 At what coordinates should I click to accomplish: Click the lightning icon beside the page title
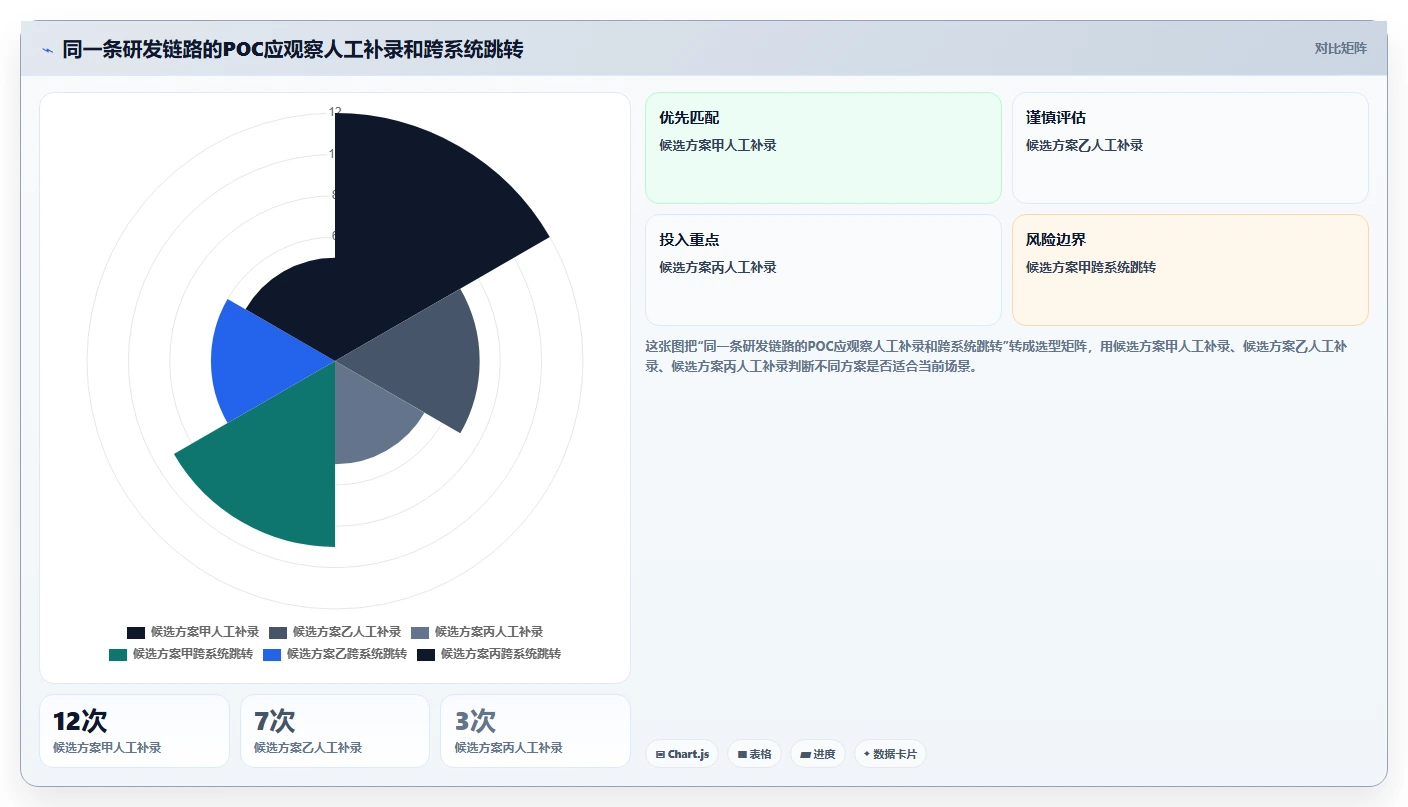pos(47,49)
